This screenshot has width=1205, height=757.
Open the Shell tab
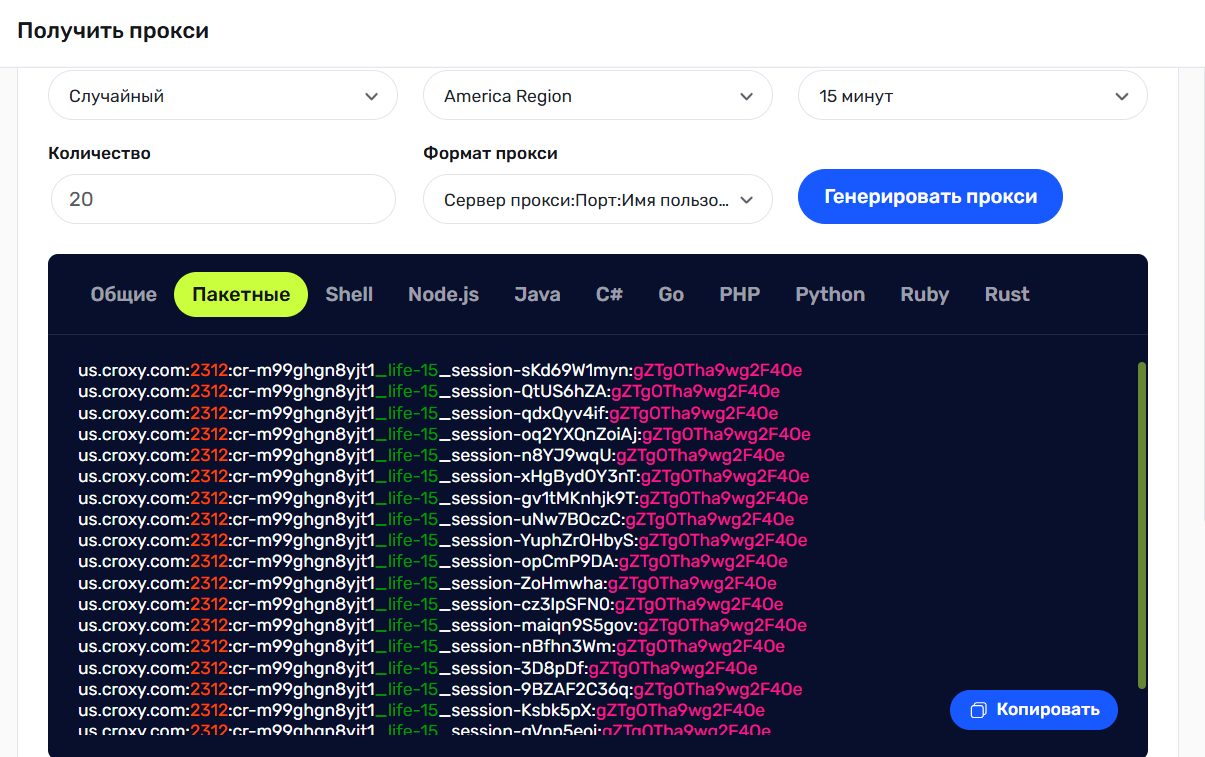349,294
